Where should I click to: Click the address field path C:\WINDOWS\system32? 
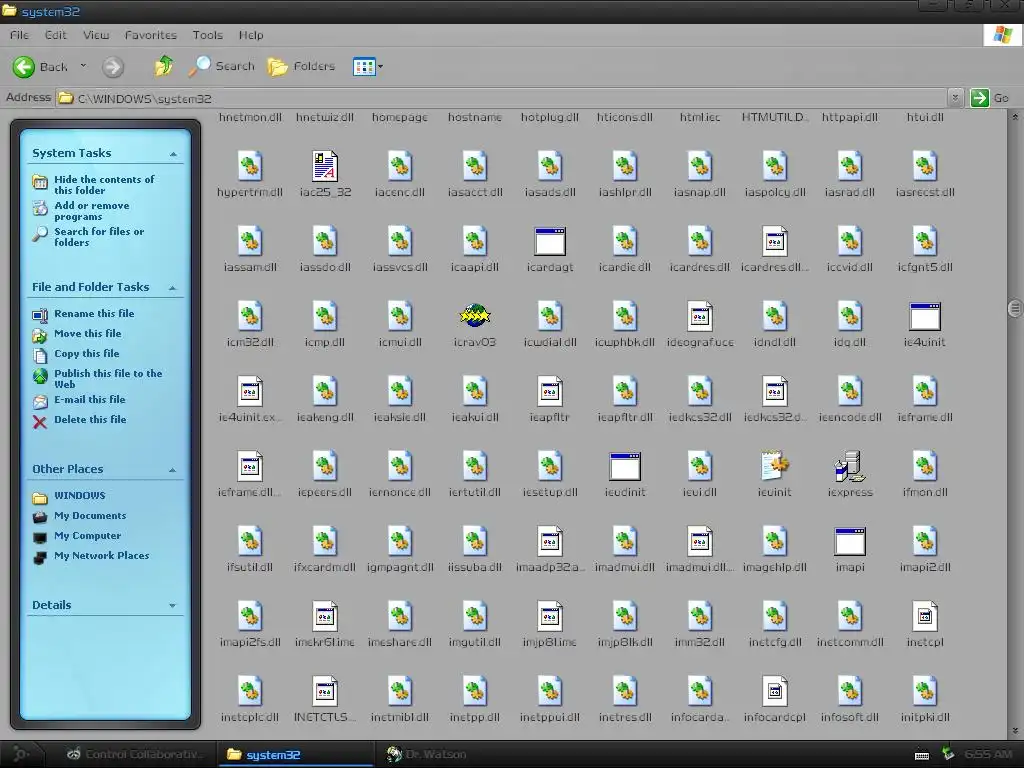144,99
